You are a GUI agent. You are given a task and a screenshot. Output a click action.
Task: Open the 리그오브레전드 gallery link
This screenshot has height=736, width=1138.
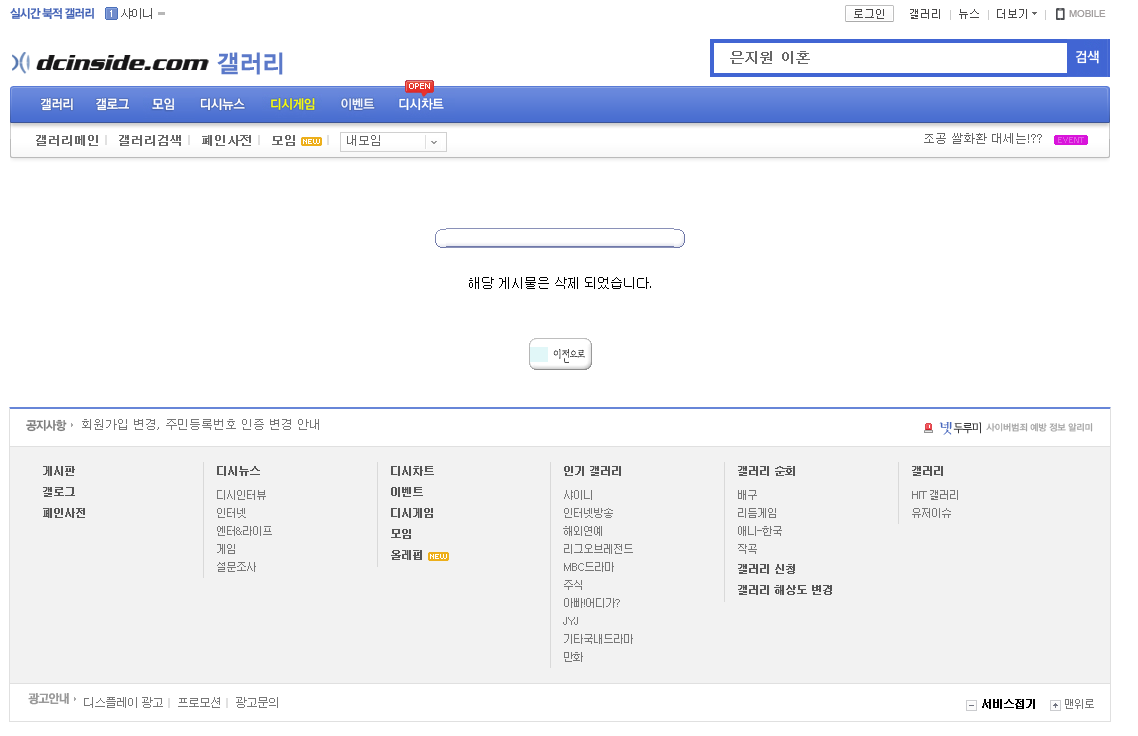coord(598,549)
